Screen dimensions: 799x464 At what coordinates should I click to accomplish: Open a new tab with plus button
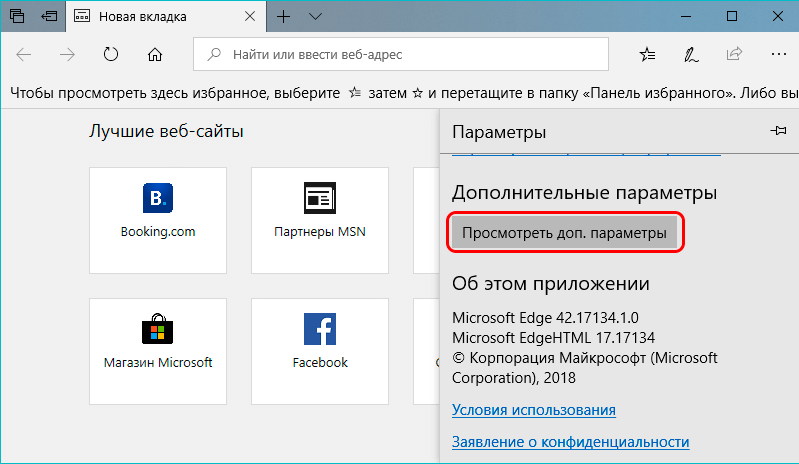283,17
